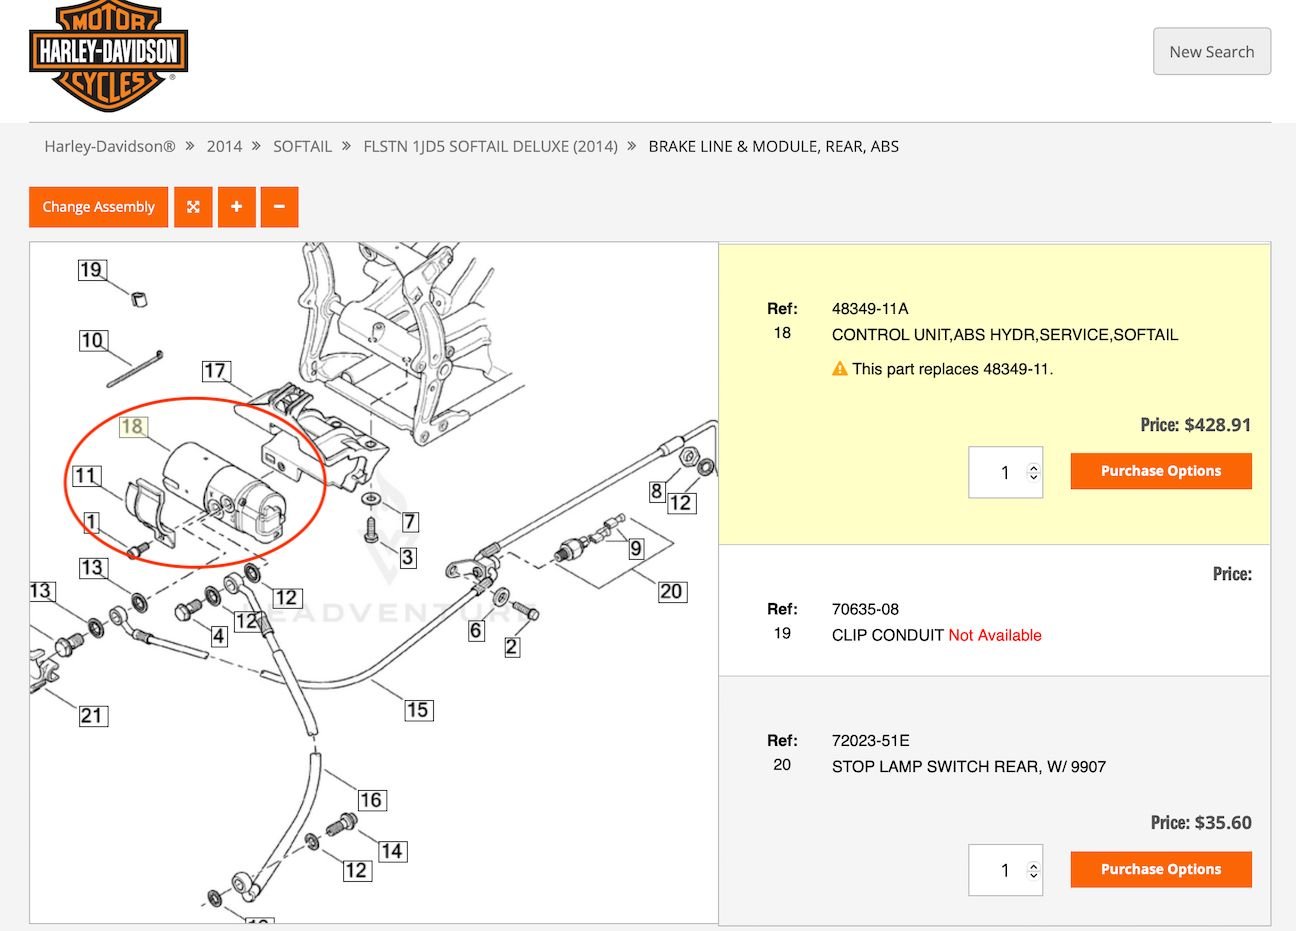Adjust quantity stepper for stop lamp switch
This screenshot has width=1296, height=931.
coord(1033,870)
